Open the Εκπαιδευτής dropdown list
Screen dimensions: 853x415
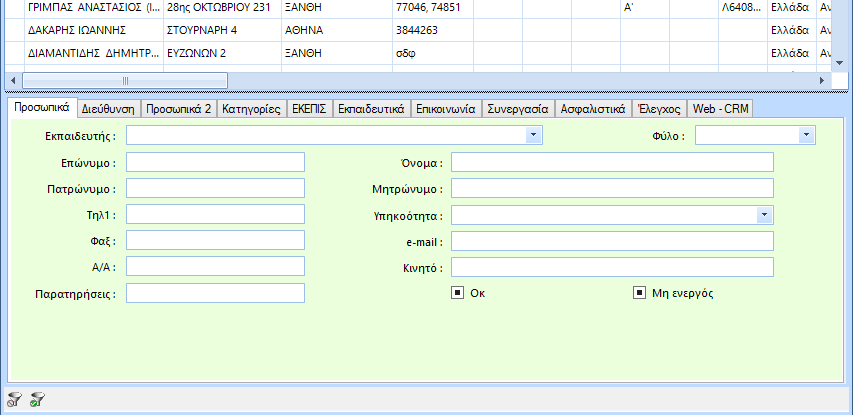[533, 135]
